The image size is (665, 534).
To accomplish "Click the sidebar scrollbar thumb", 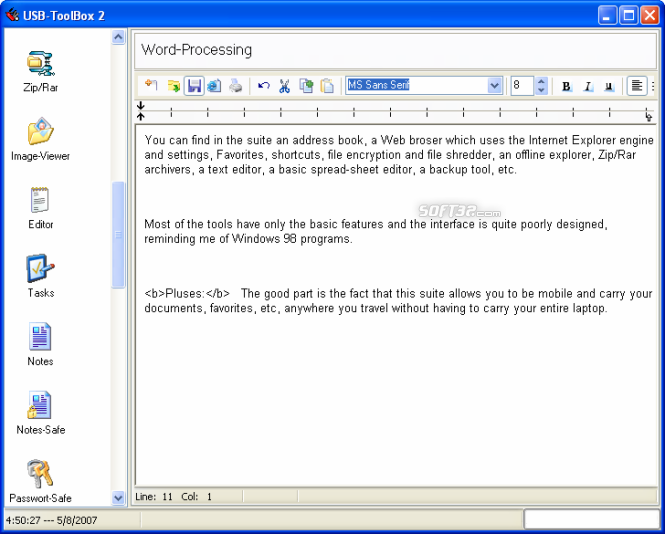I will (x=118, y=235).
